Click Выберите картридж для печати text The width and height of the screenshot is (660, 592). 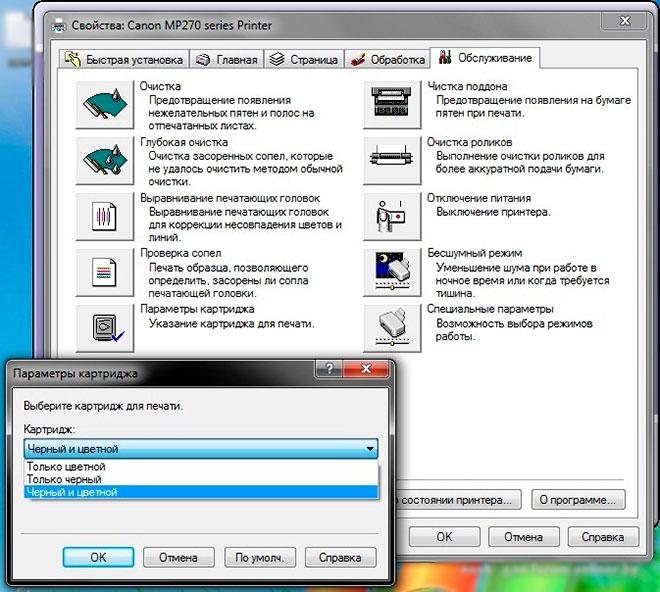pyautogui.click(x=103, y=406)
